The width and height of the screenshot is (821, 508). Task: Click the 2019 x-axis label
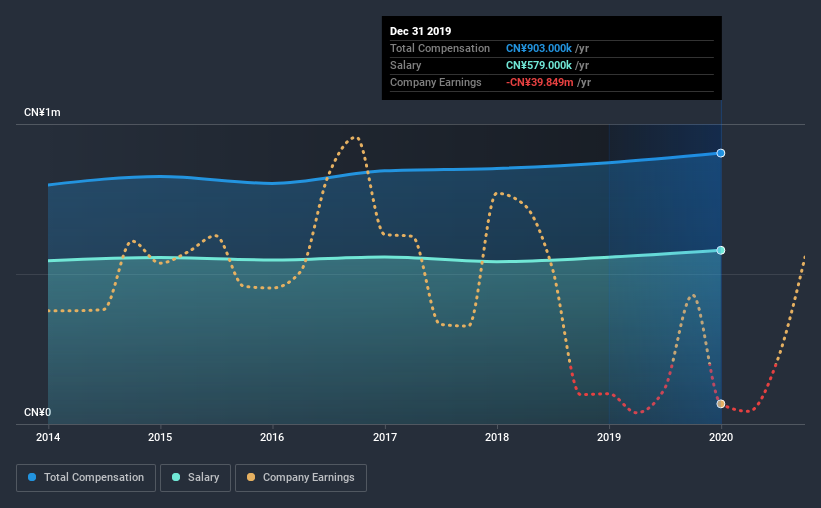609,437
